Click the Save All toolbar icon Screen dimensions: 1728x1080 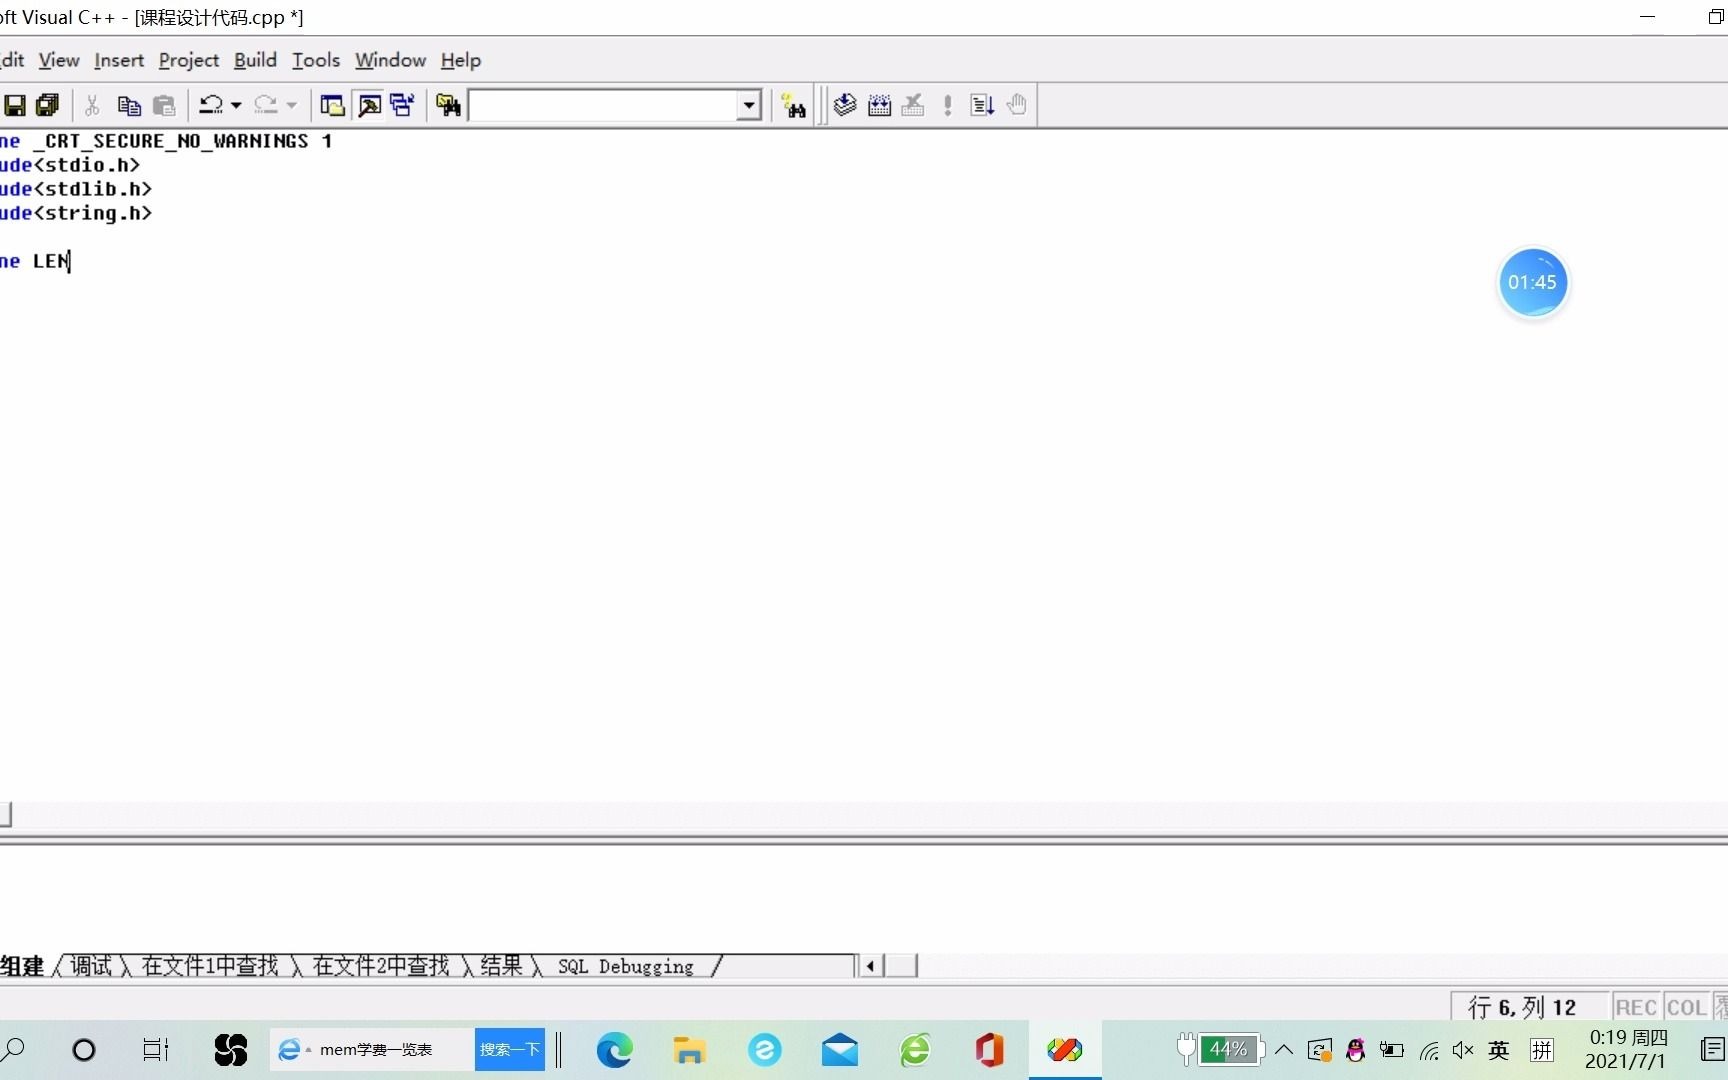click(47, 105)
